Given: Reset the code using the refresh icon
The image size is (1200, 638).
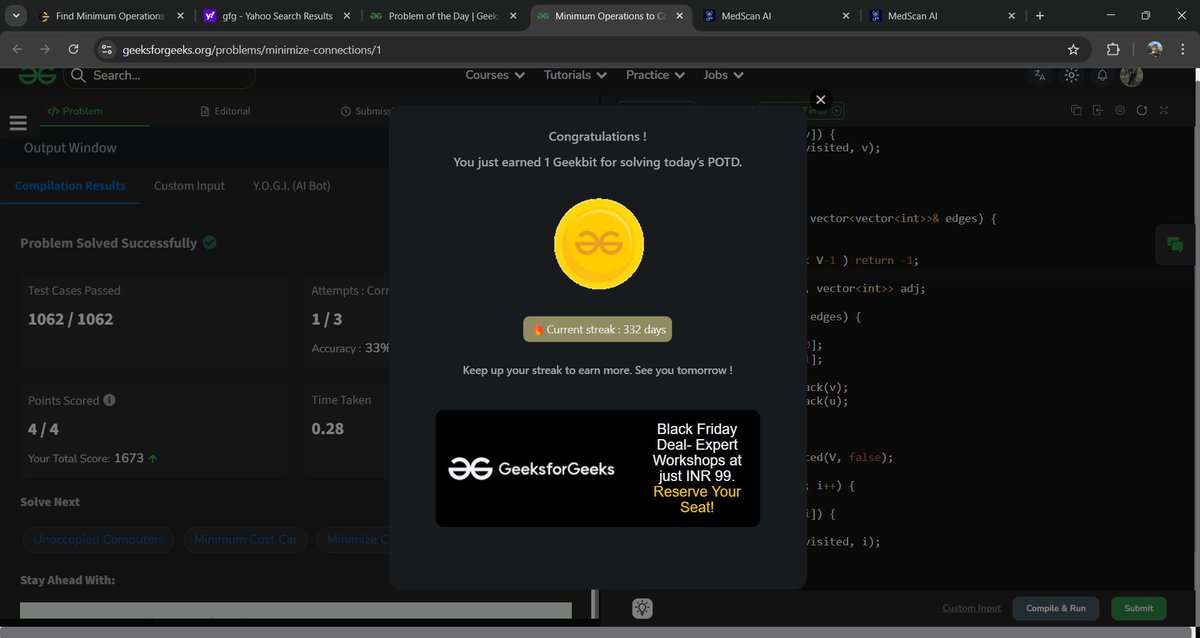Looking at the screenshot, I should (1143, 111).
